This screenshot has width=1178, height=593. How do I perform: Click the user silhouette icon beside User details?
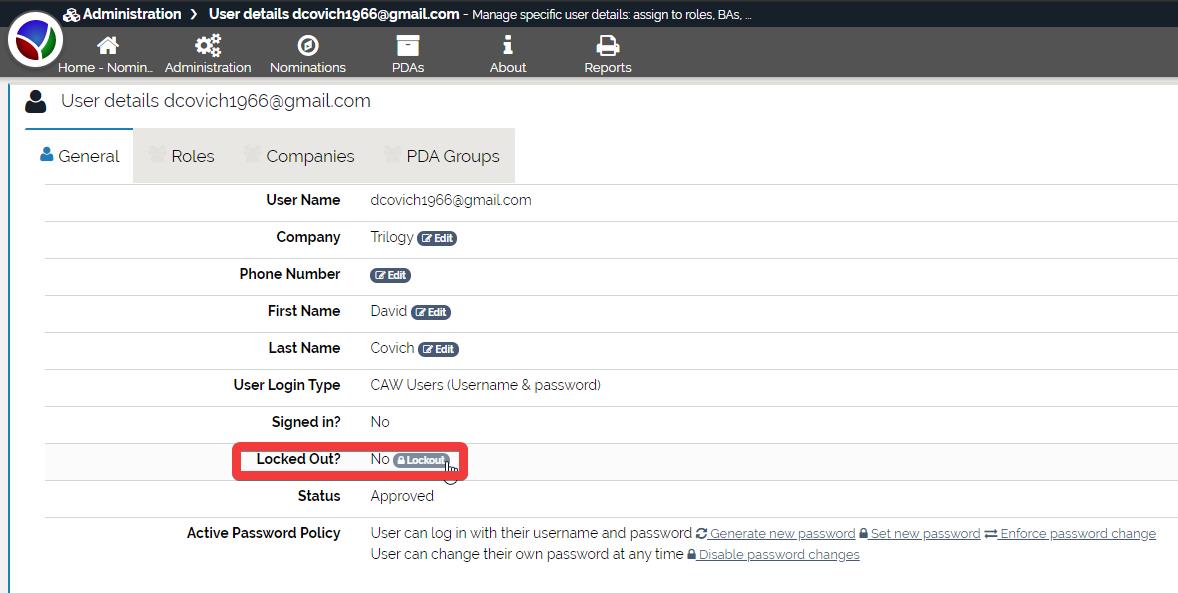[x=36, y=102]
